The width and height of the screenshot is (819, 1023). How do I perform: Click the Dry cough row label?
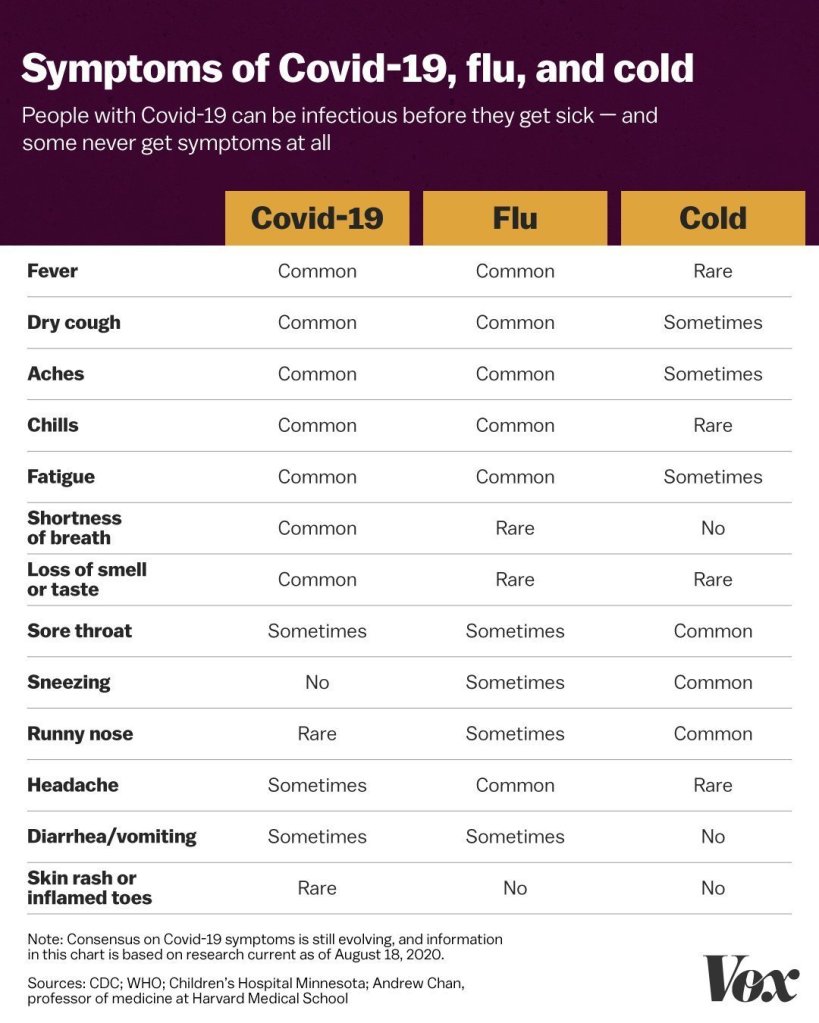tap(74, 322)
